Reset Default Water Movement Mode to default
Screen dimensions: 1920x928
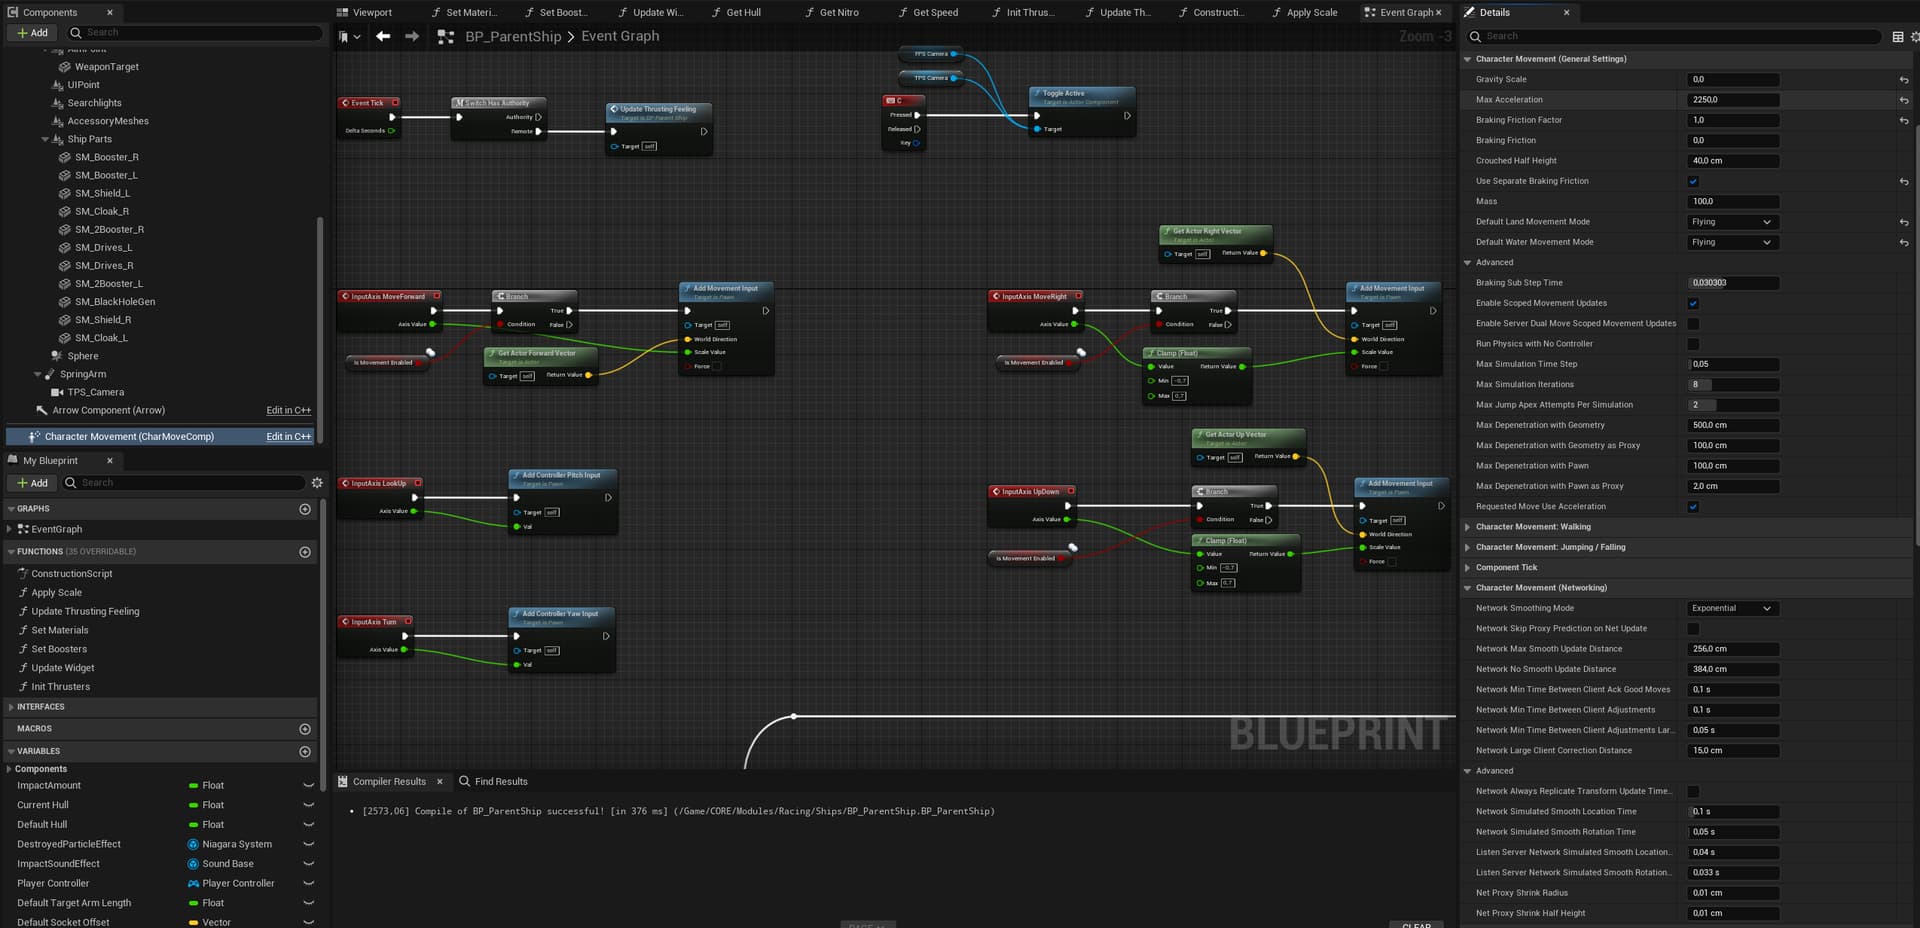click(1904, 243)
